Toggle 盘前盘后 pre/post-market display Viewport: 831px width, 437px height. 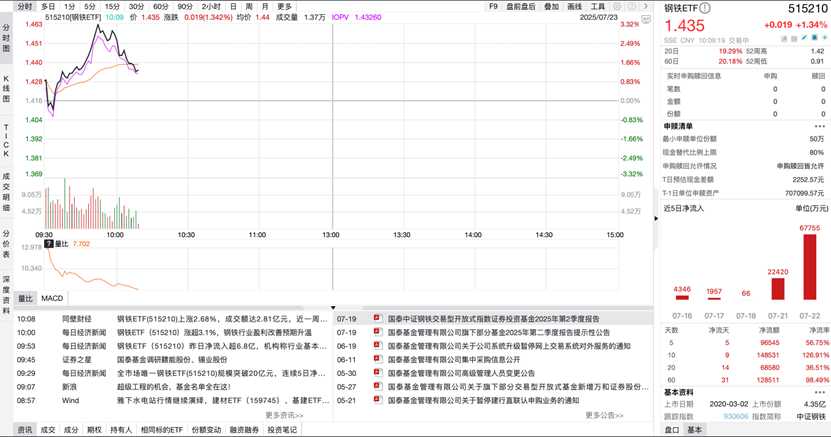click(x=521, y=6)
